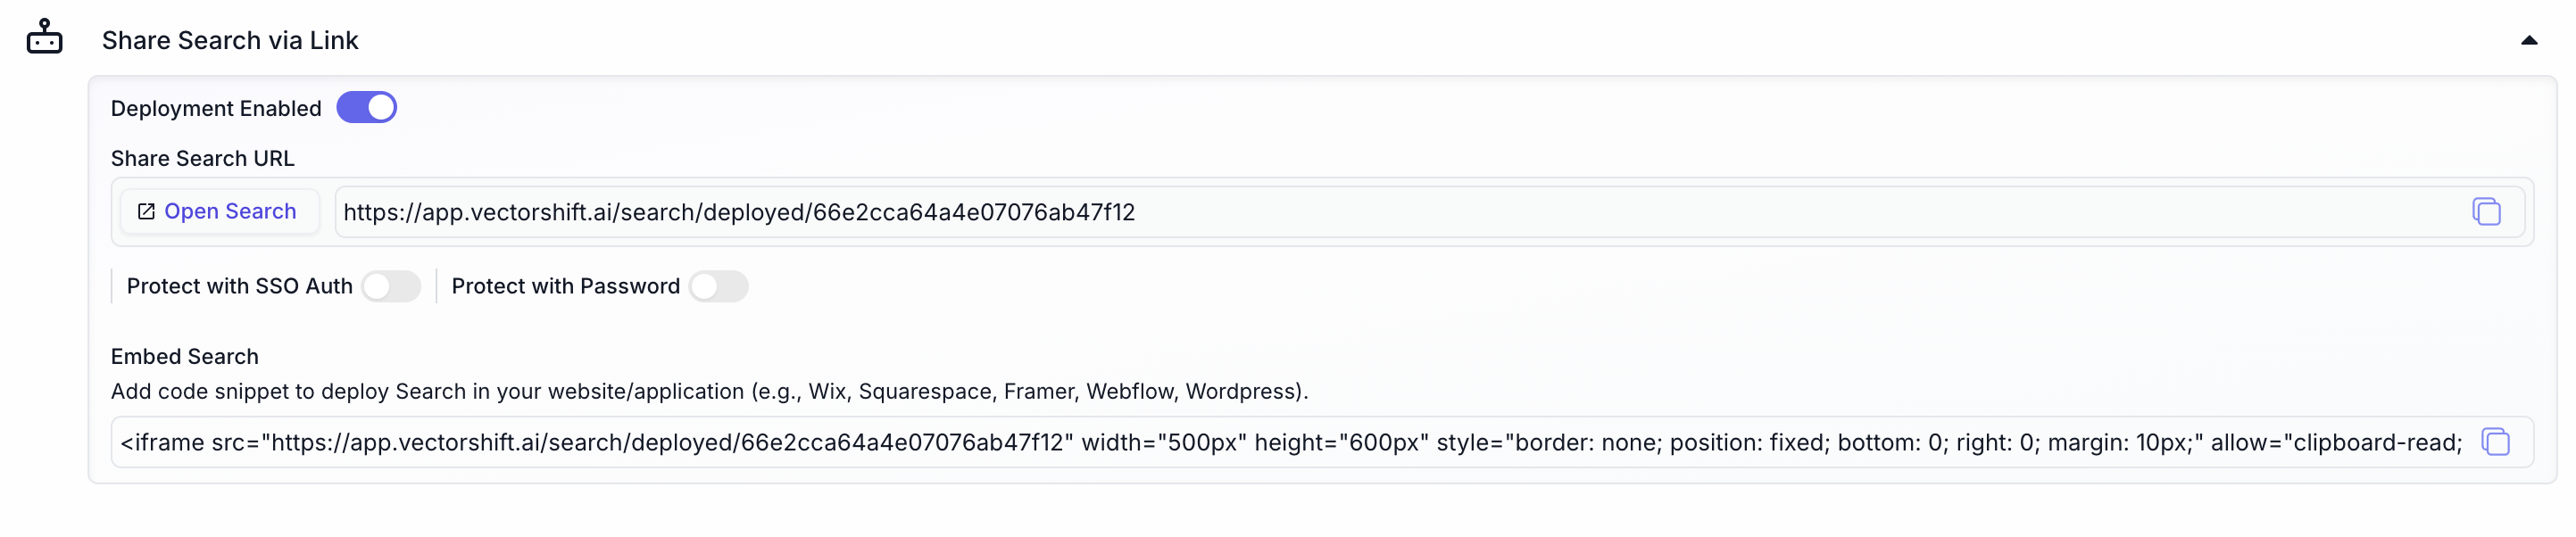The image size is (2576, 537).
Task: Copy the iframe embed snippet with the copy icon
Action: tap(2495, 442)
